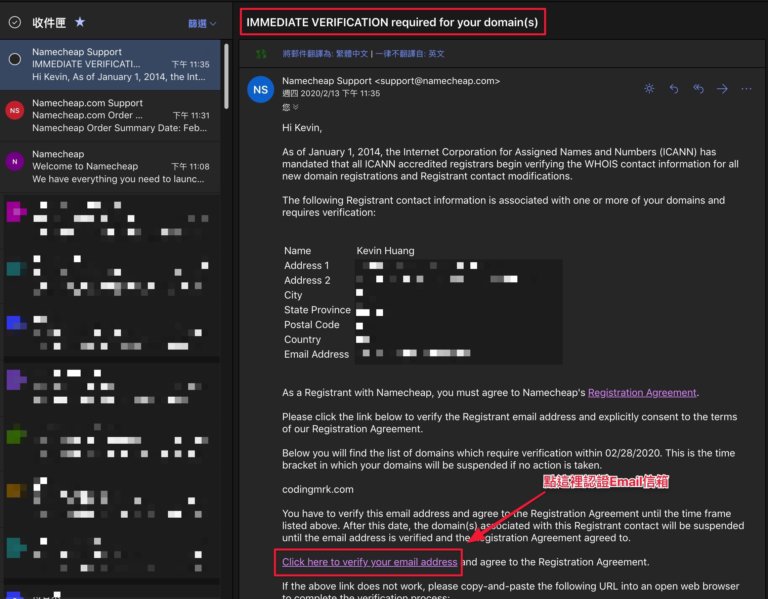Open the Registration Agreement link

point(642,392)
